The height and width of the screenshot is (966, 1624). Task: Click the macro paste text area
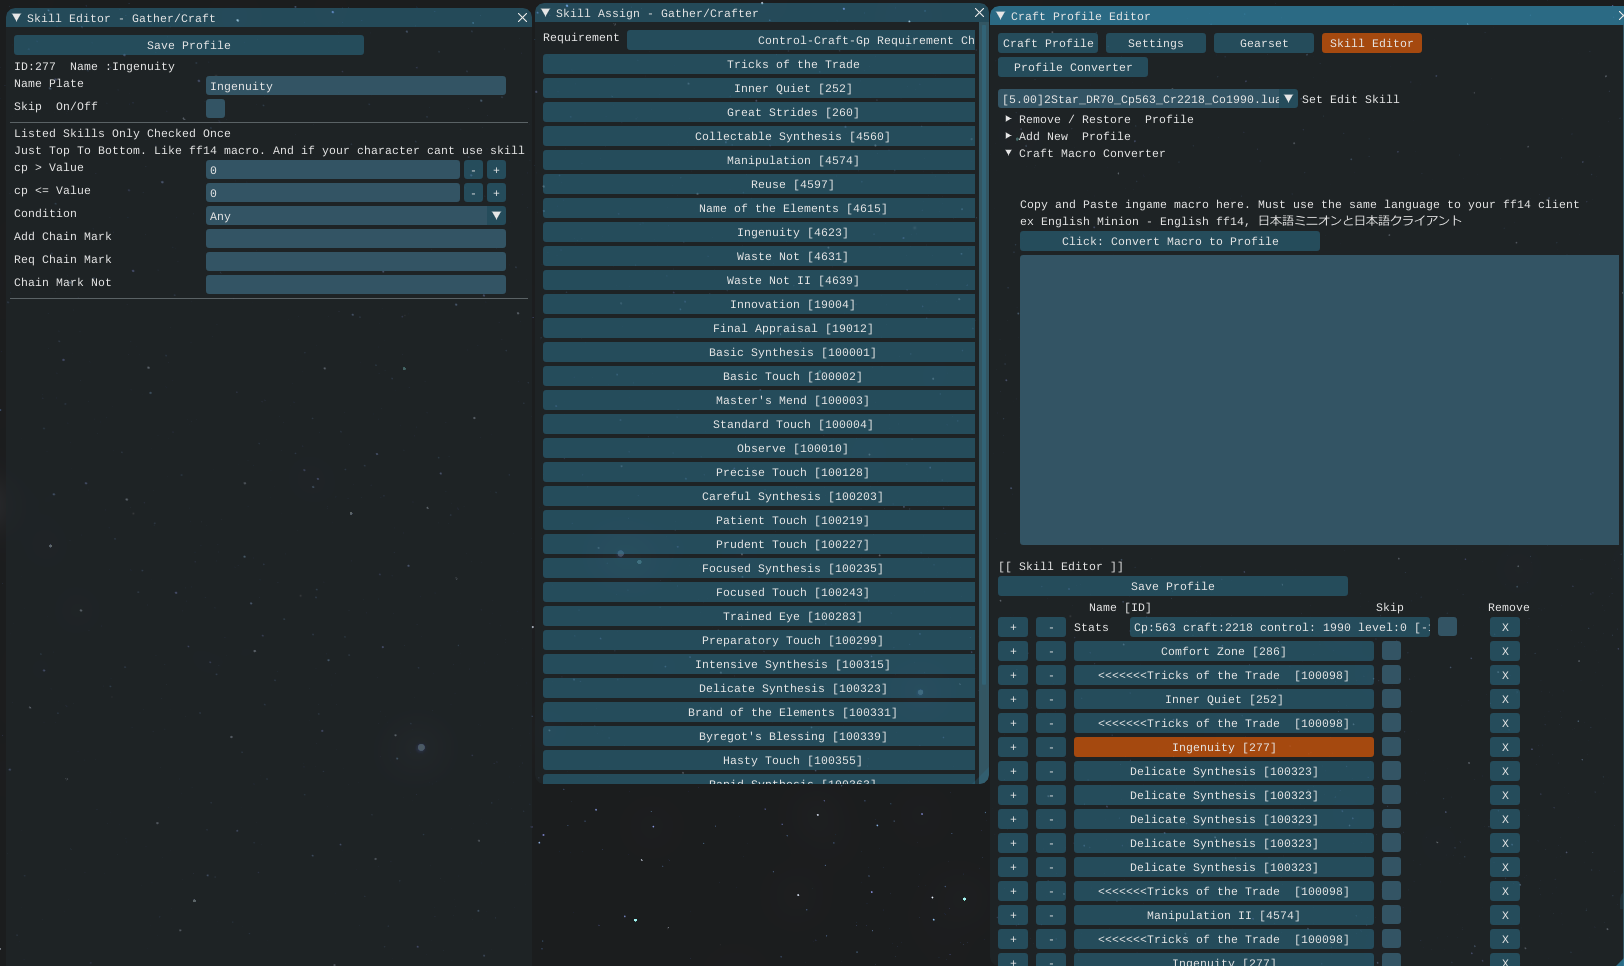[x=1319, y=400]
